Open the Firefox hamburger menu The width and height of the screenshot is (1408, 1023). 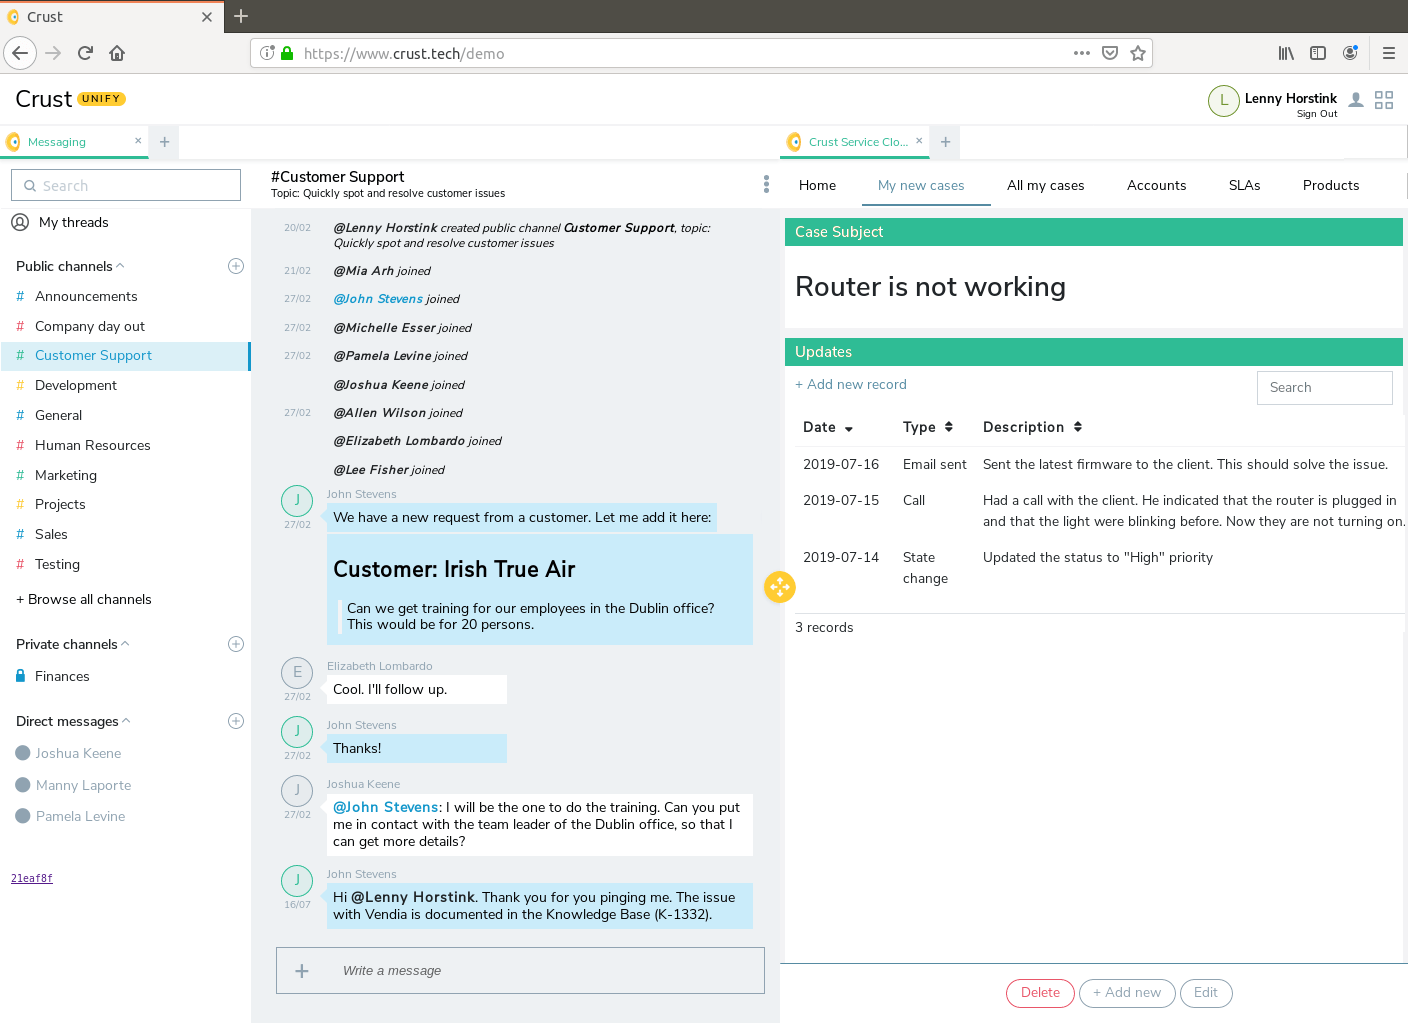click(x=1388, y=53)
